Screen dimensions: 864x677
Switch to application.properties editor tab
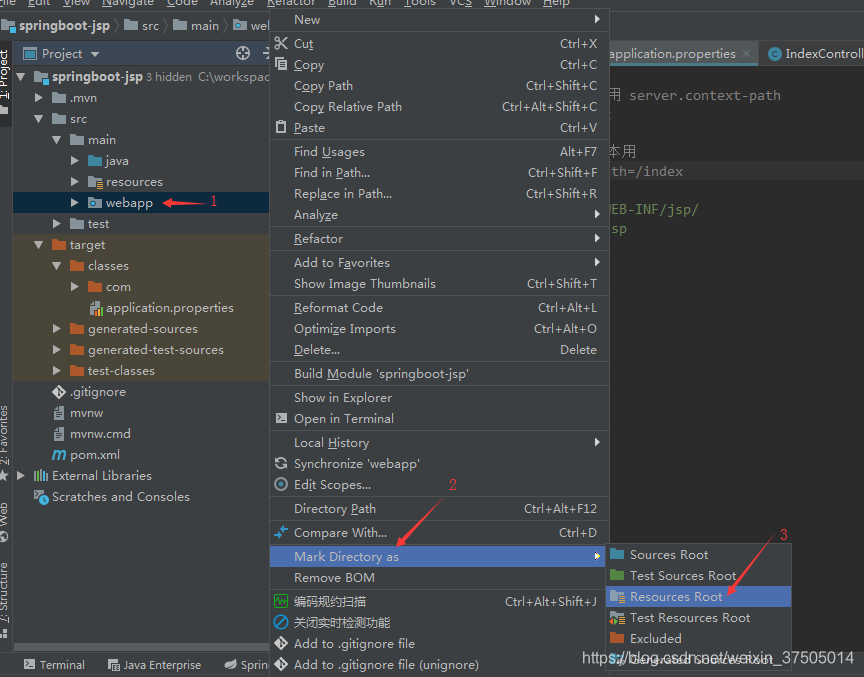click(672, 53)
